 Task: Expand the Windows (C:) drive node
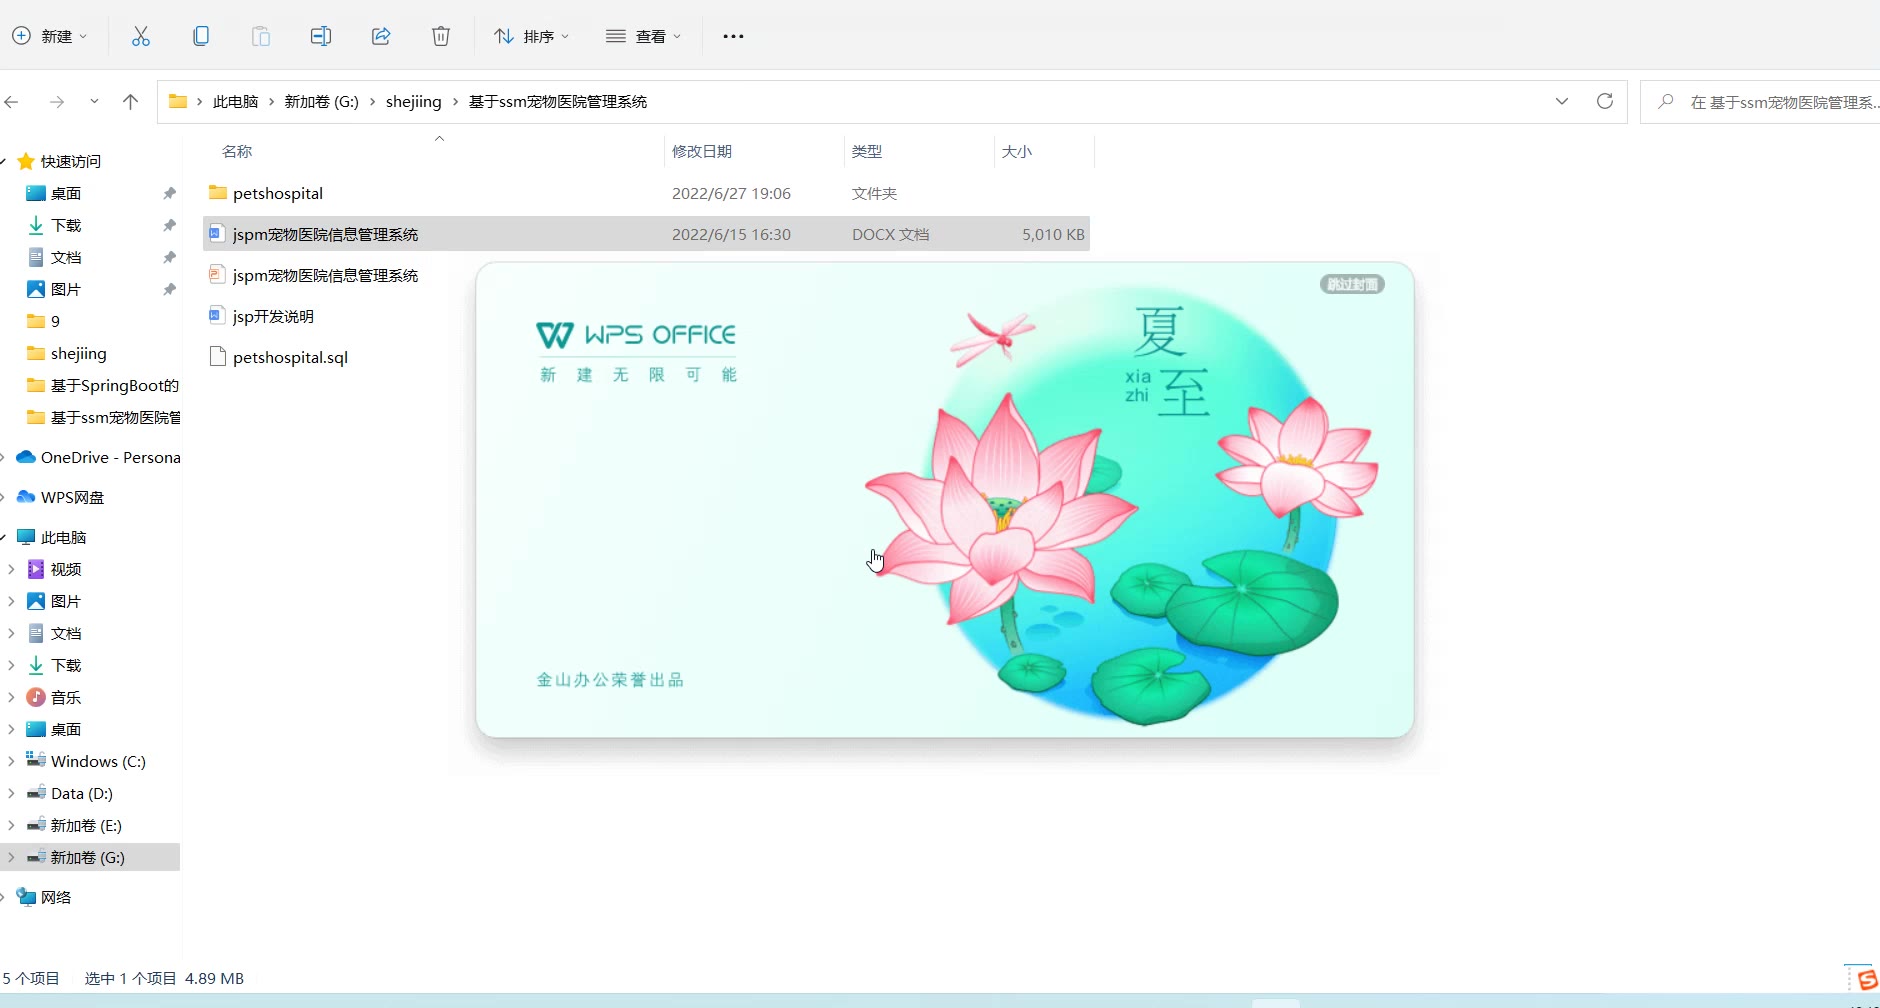[11, 761]
